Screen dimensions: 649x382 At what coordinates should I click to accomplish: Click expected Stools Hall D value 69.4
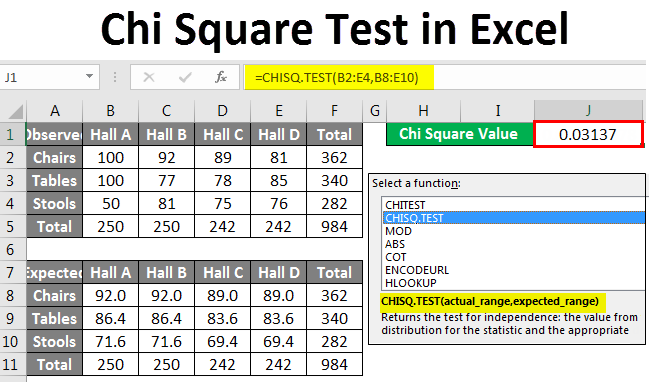(279, 341)
